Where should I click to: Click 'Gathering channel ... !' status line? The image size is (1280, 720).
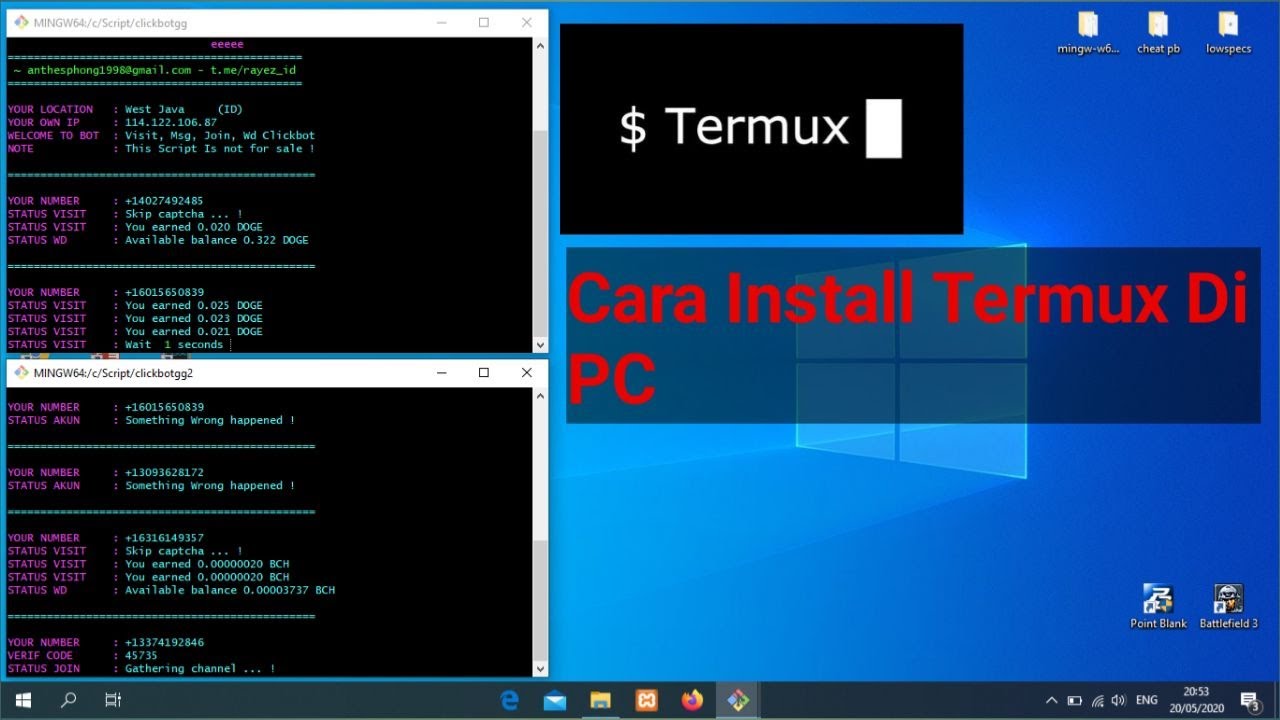pyautogui.click(x=200, y=668)
